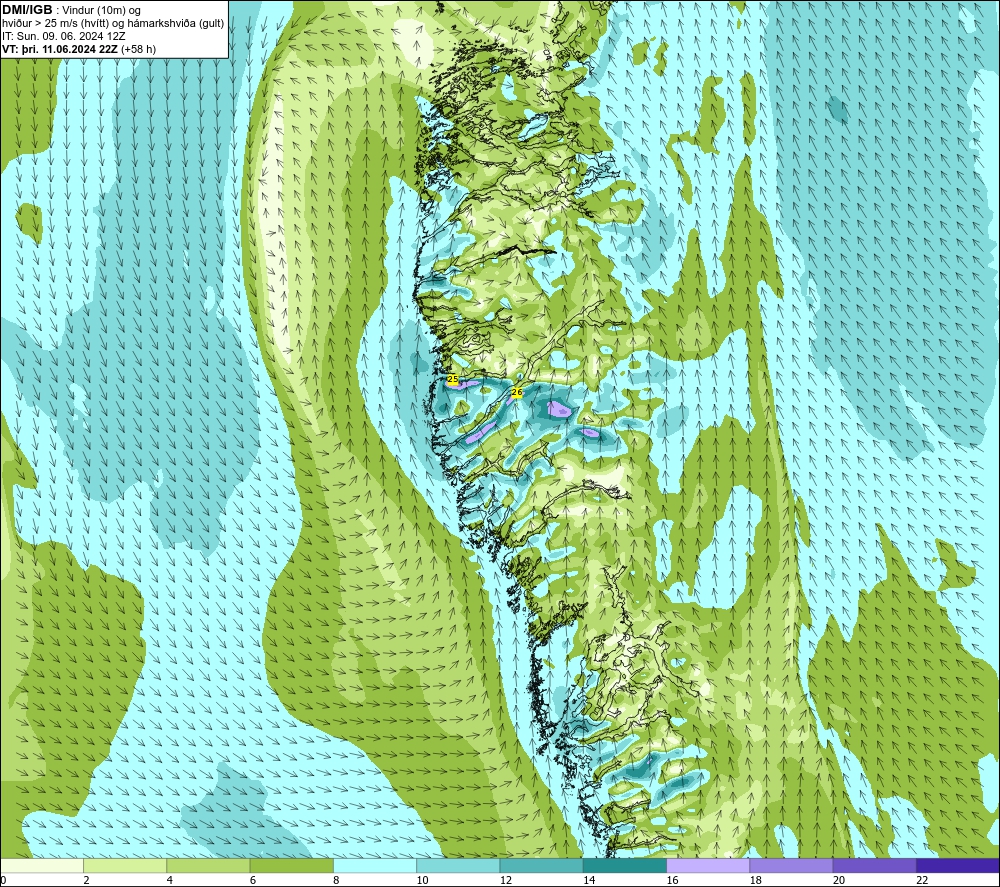This screenshot has height=887, width=1000.
Task: Click the 'Vindur (10m) og' header text
Action: tap(101, 11)
